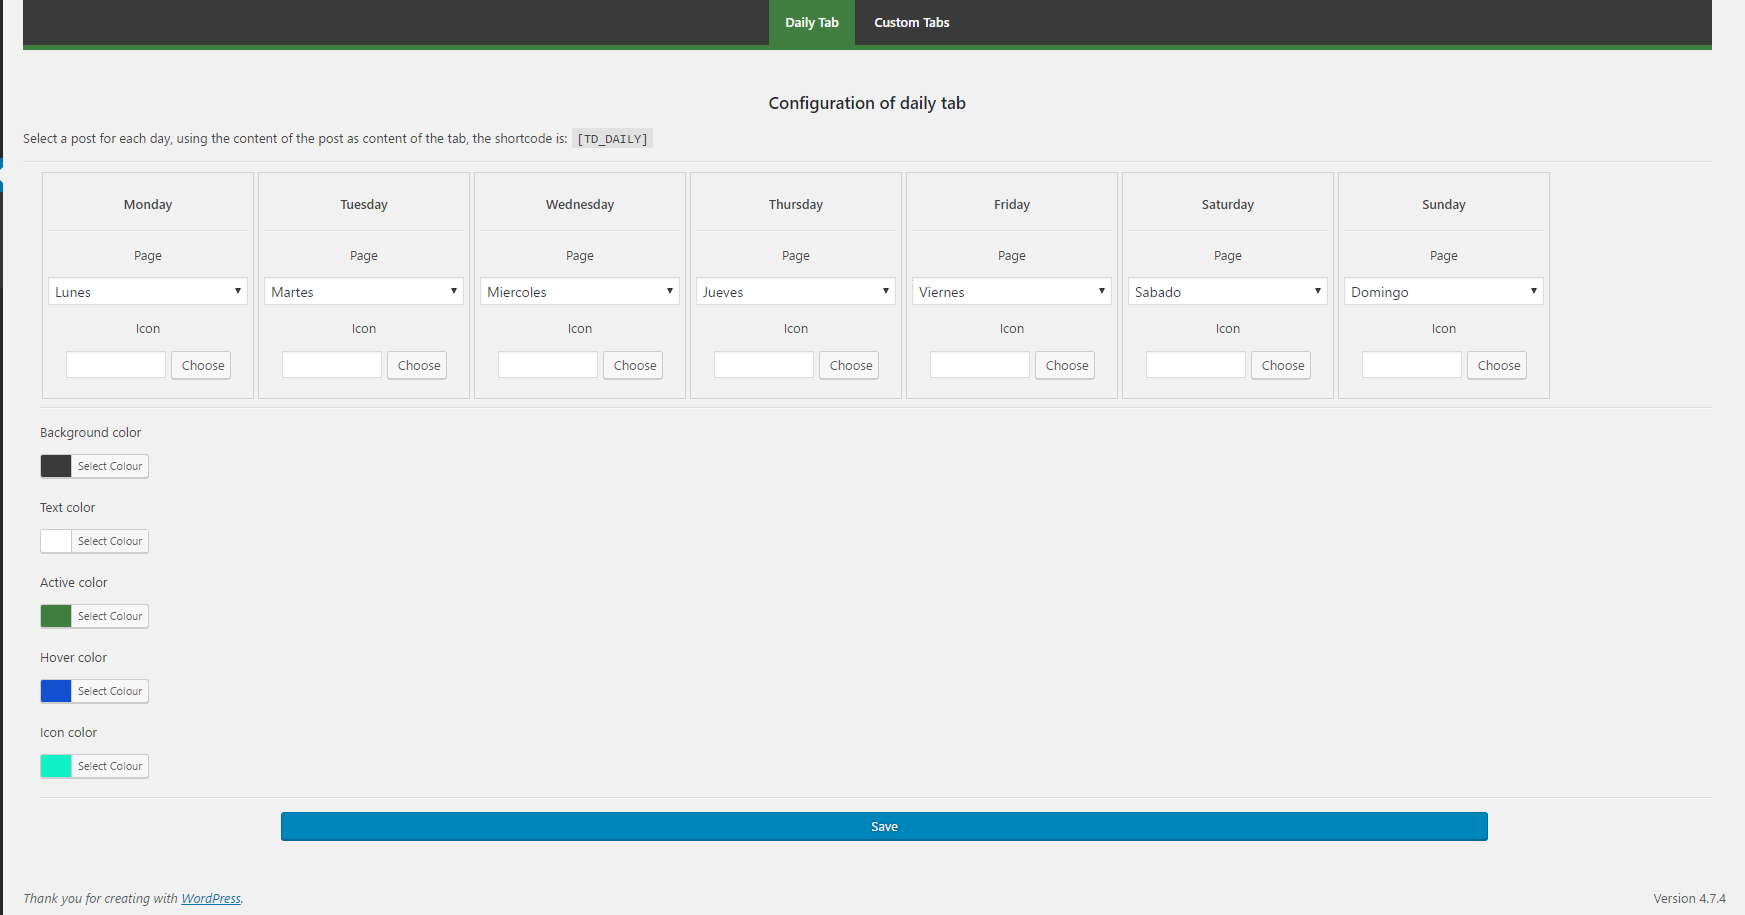
Task: Click the blue Hover color swatch
Action: pos(56,691)
